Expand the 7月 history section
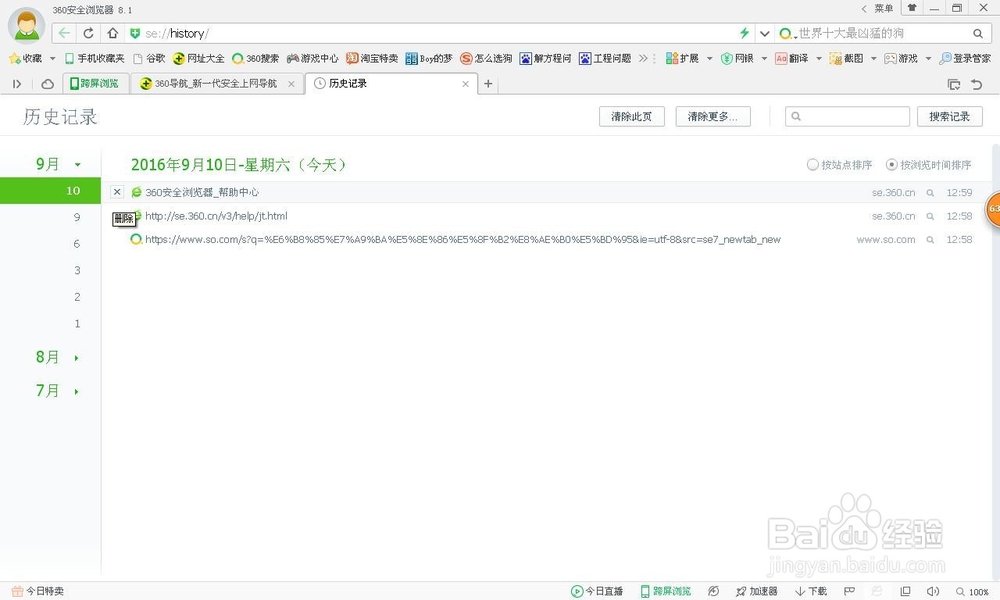 pos(47,390)
